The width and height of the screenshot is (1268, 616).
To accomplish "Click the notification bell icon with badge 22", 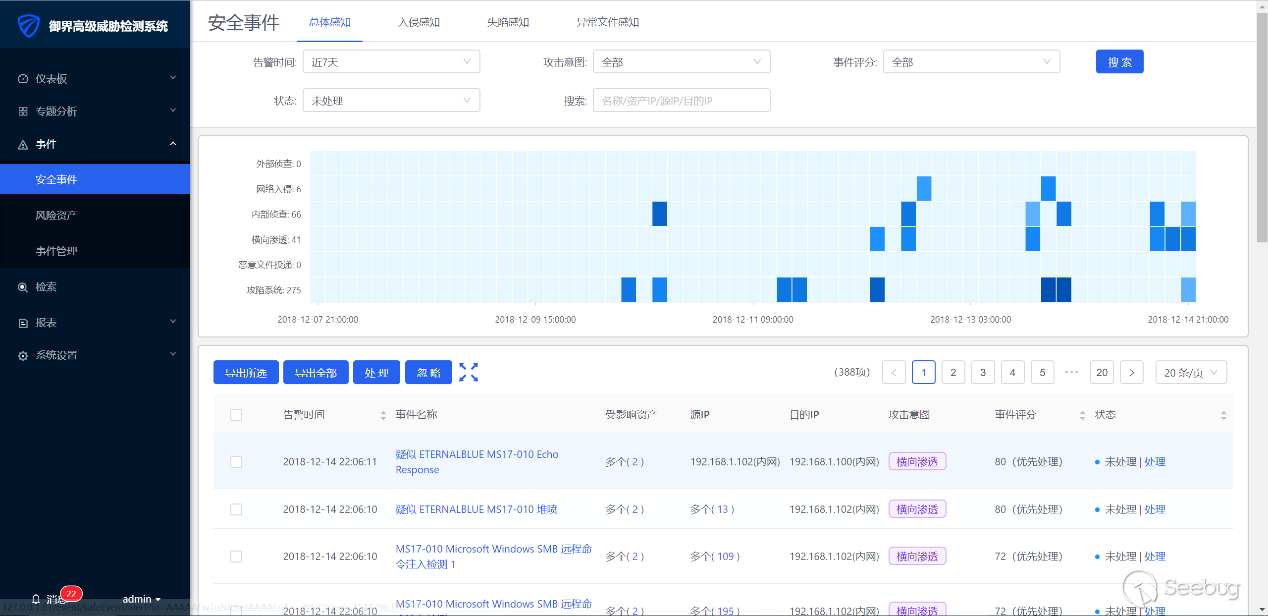I will pyautogui.click(x=37, y=599).
